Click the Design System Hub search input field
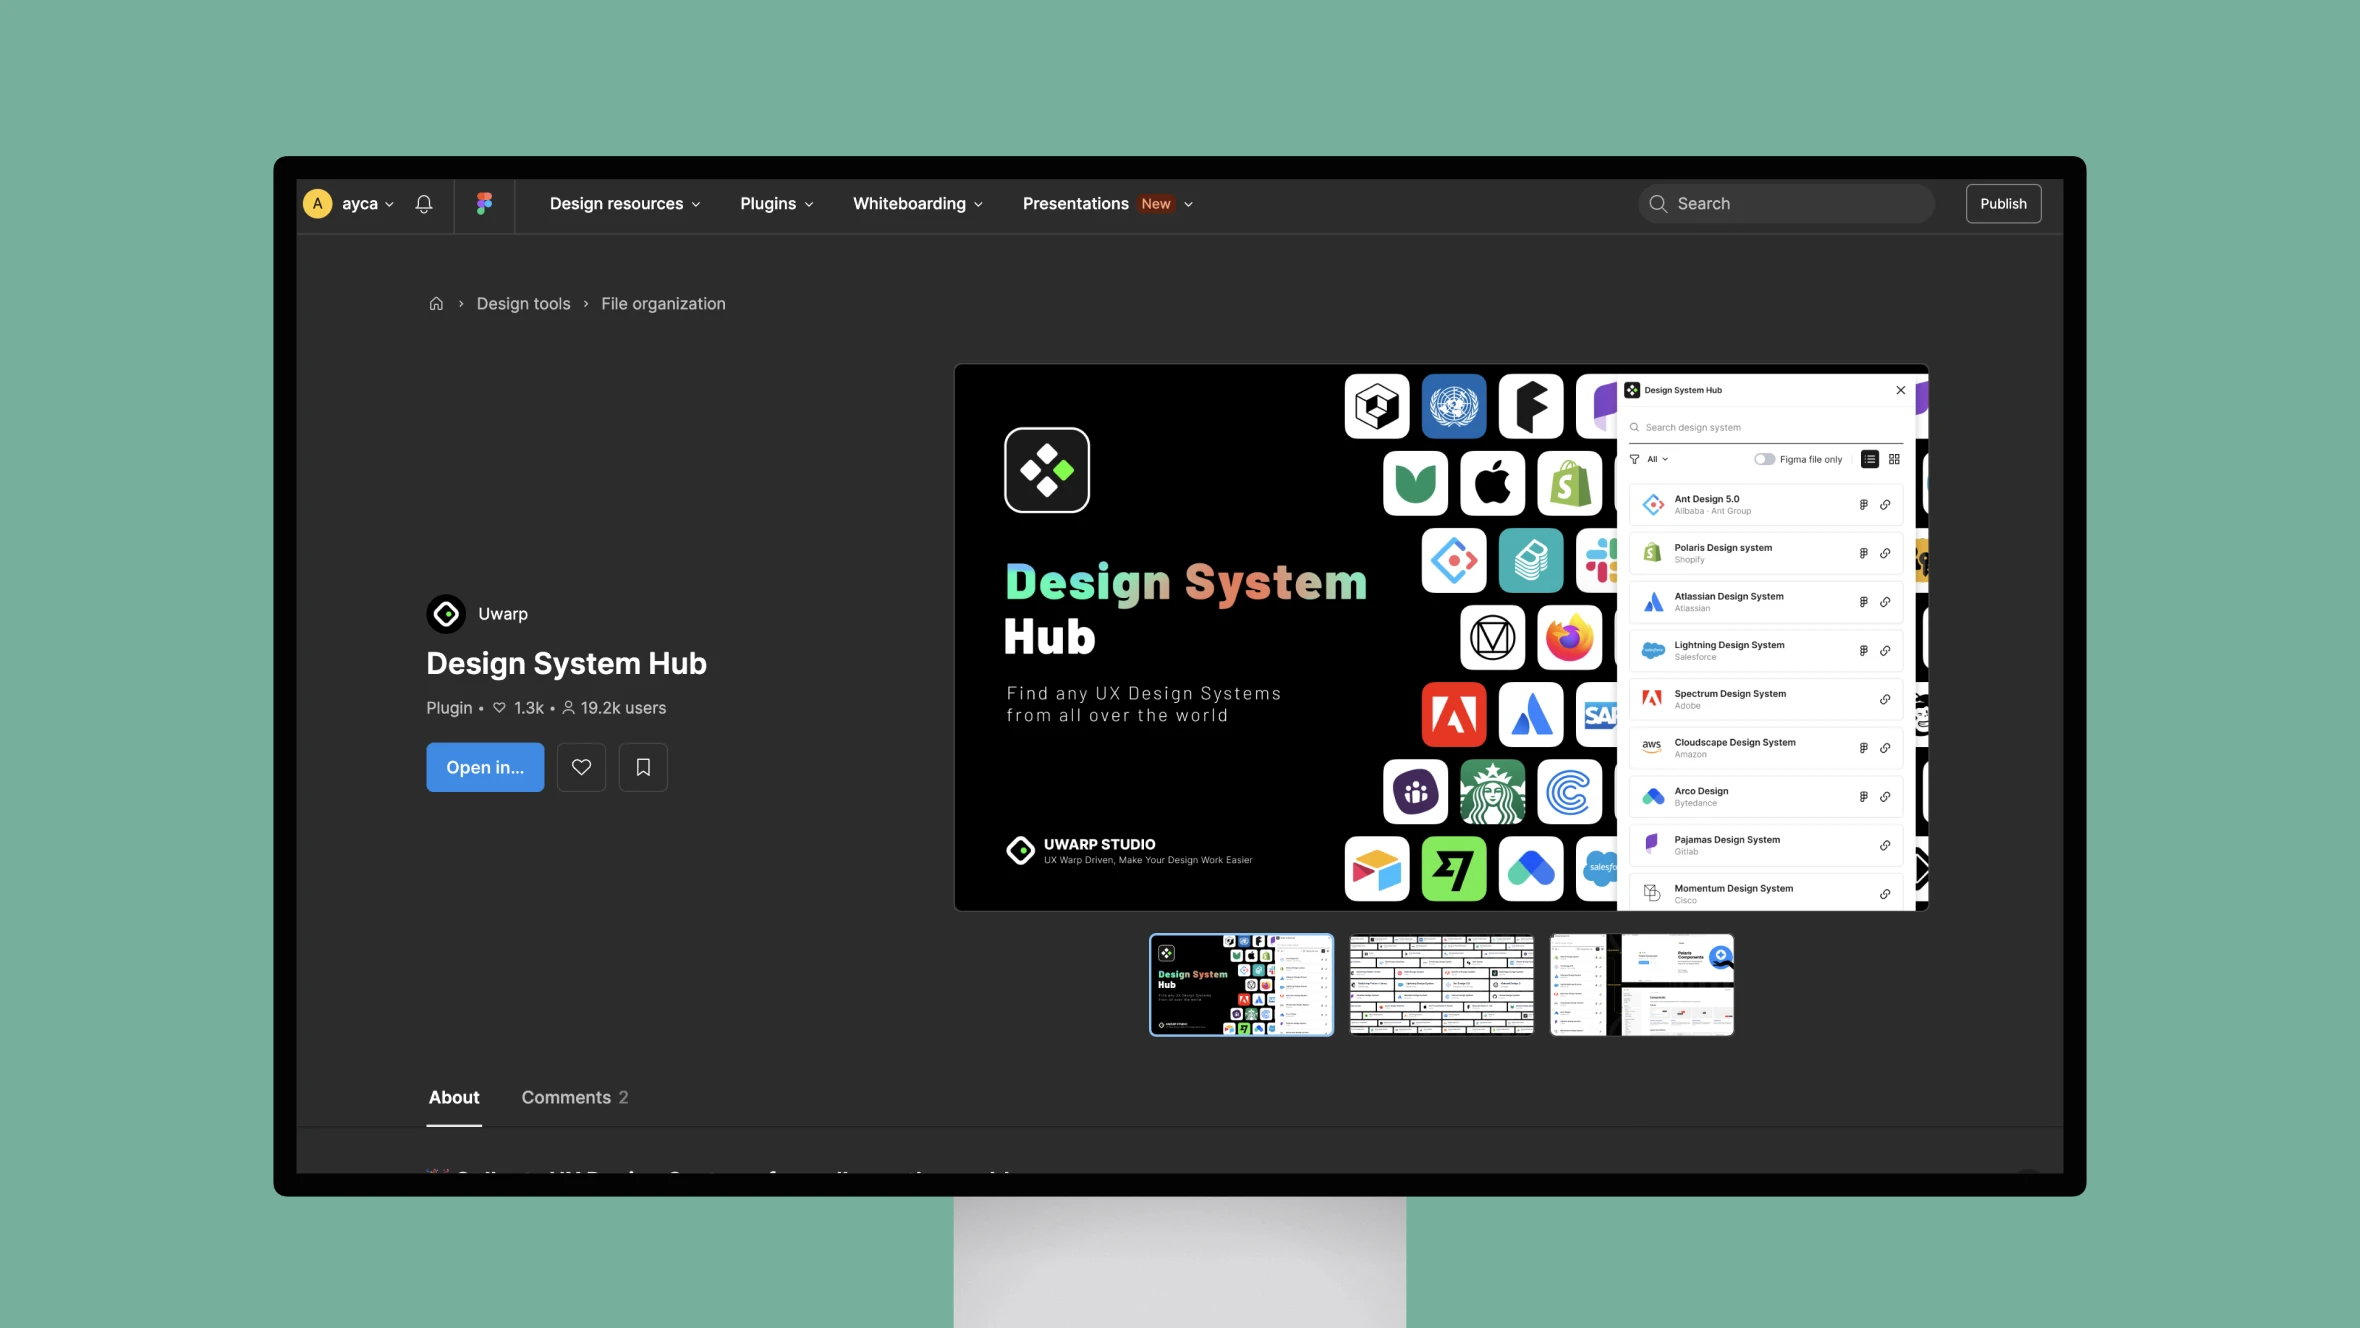 tap(1765, 426)
